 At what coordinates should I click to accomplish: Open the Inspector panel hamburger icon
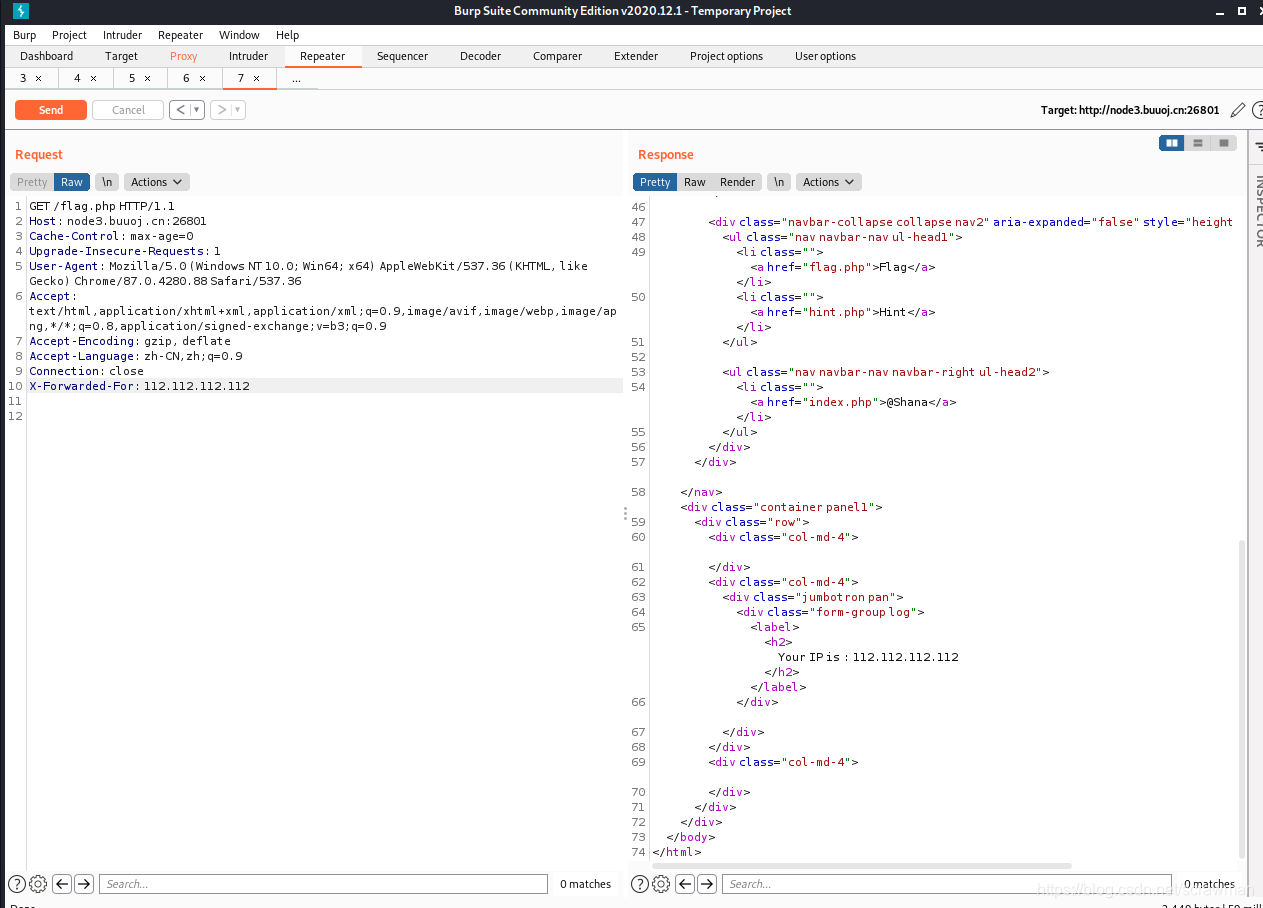(x=1257, y=146)
